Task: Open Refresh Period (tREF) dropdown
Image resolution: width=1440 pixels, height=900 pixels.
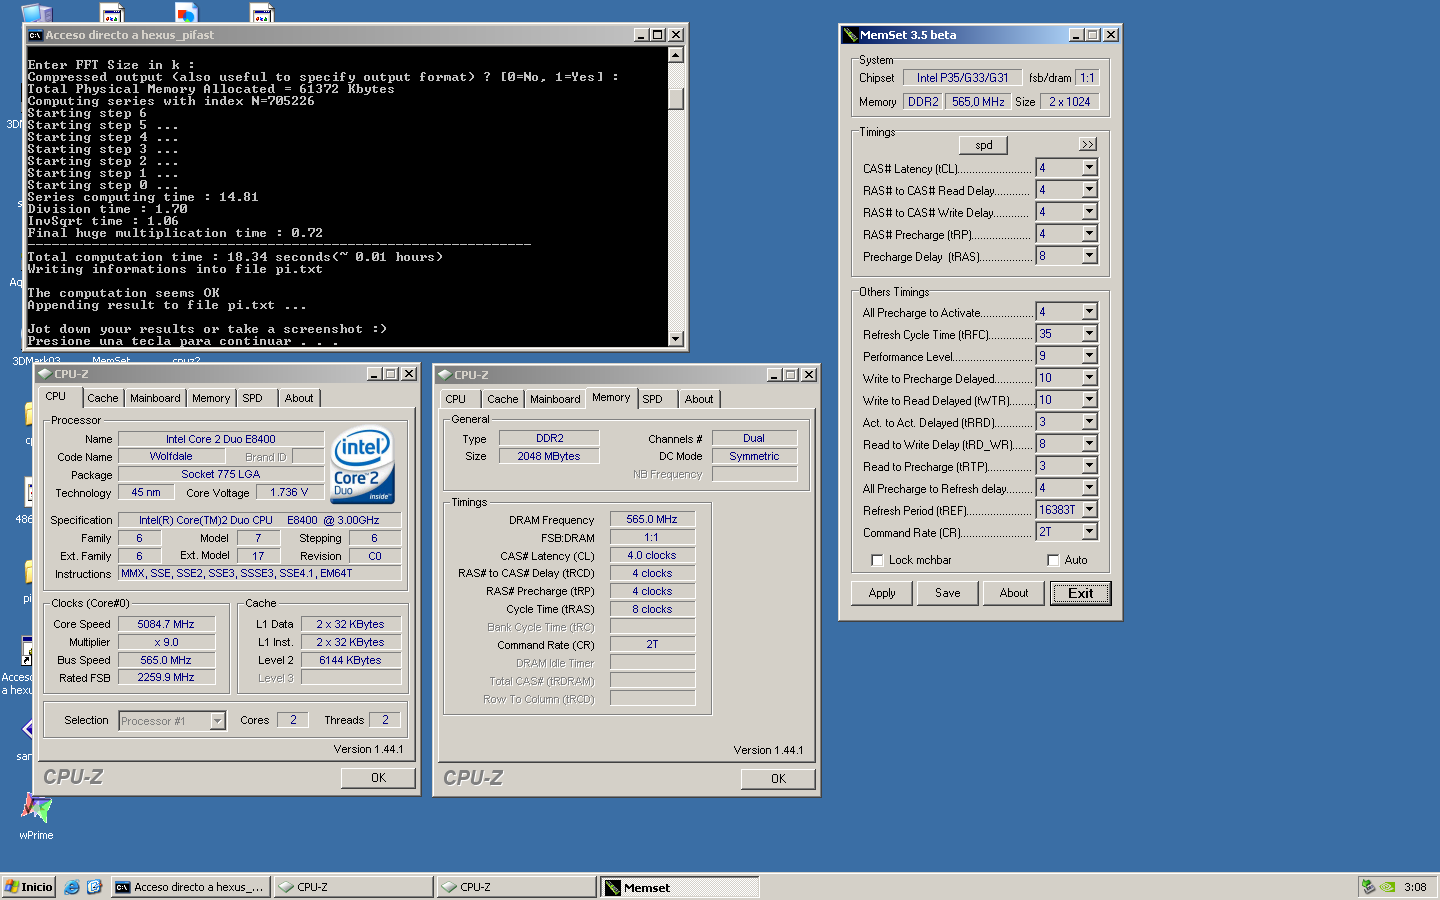Action: coord(1089,510)
